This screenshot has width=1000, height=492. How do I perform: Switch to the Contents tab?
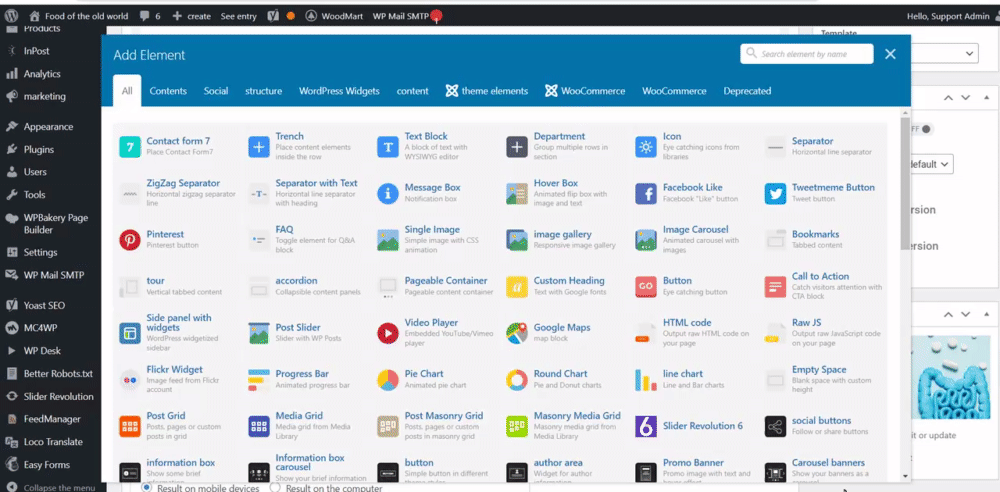(x=168, y=91)
